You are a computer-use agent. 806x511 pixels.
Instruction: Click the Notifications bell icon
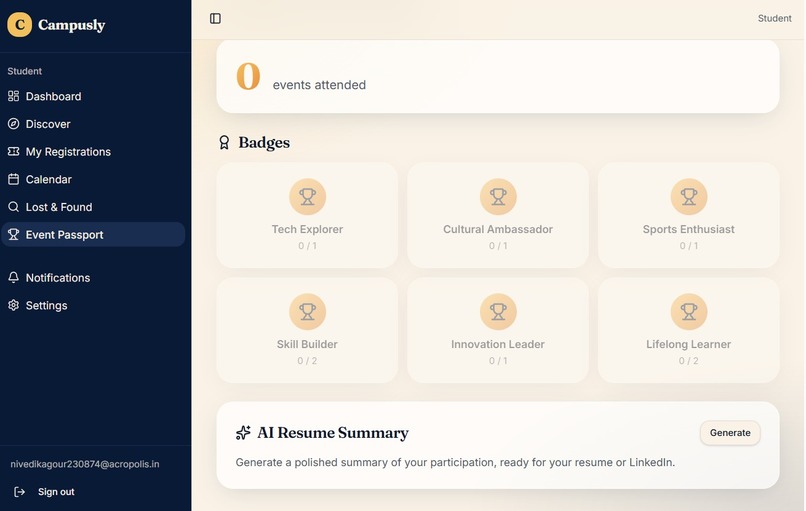pyautogui.click(x=13, y=278)
